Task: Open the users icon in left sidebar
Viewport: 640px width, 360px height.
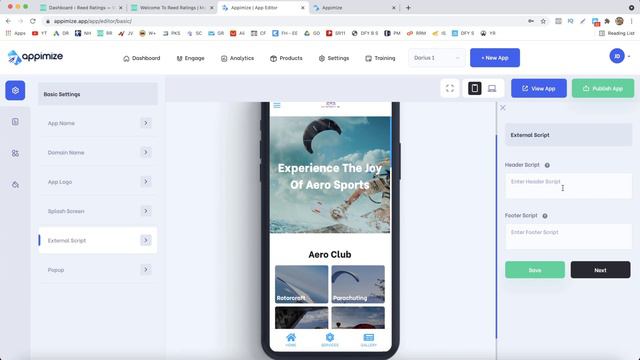Action: point(15,153)
